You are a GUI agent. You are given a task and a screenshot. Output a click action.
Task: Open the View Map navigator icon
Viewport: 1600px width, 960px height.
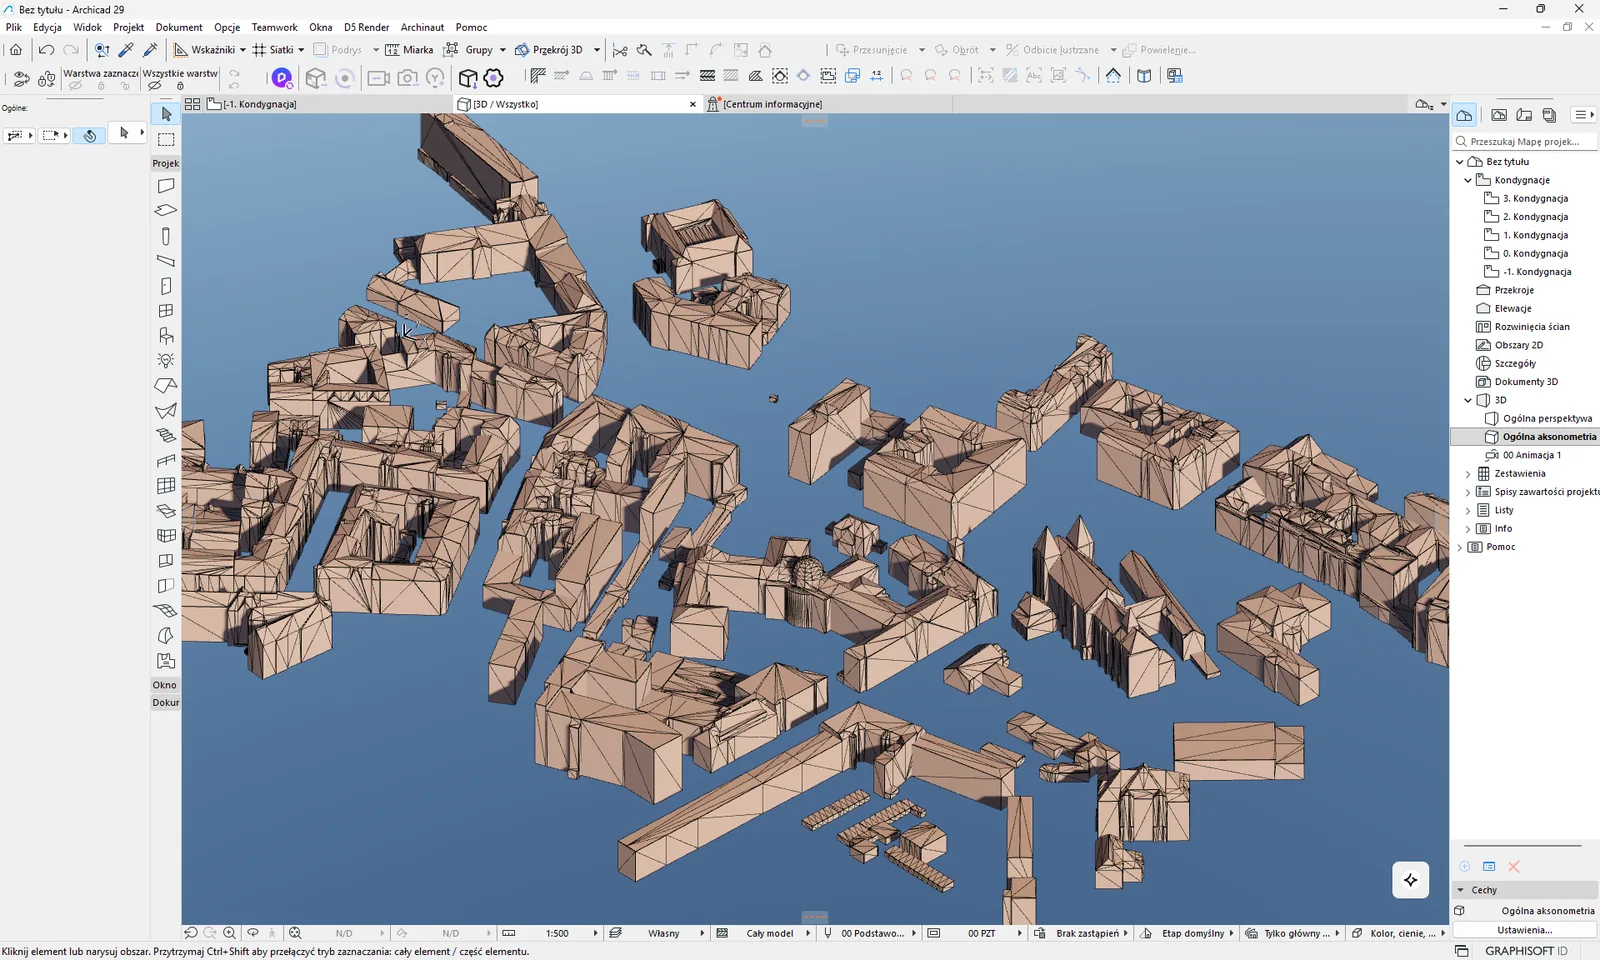click(1498, 115)
